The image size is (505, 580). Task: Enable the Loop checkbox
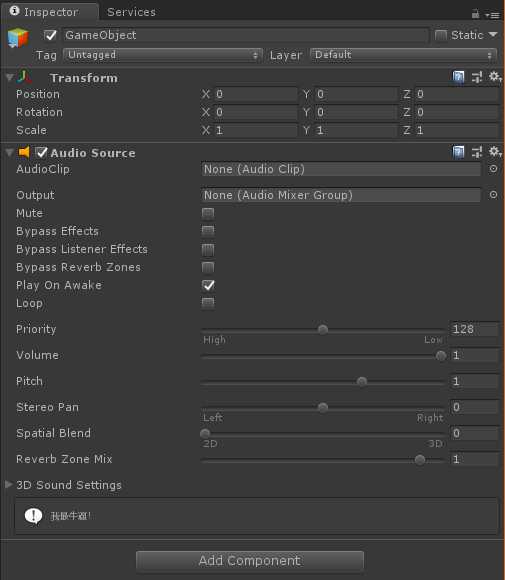click(208, 303)
